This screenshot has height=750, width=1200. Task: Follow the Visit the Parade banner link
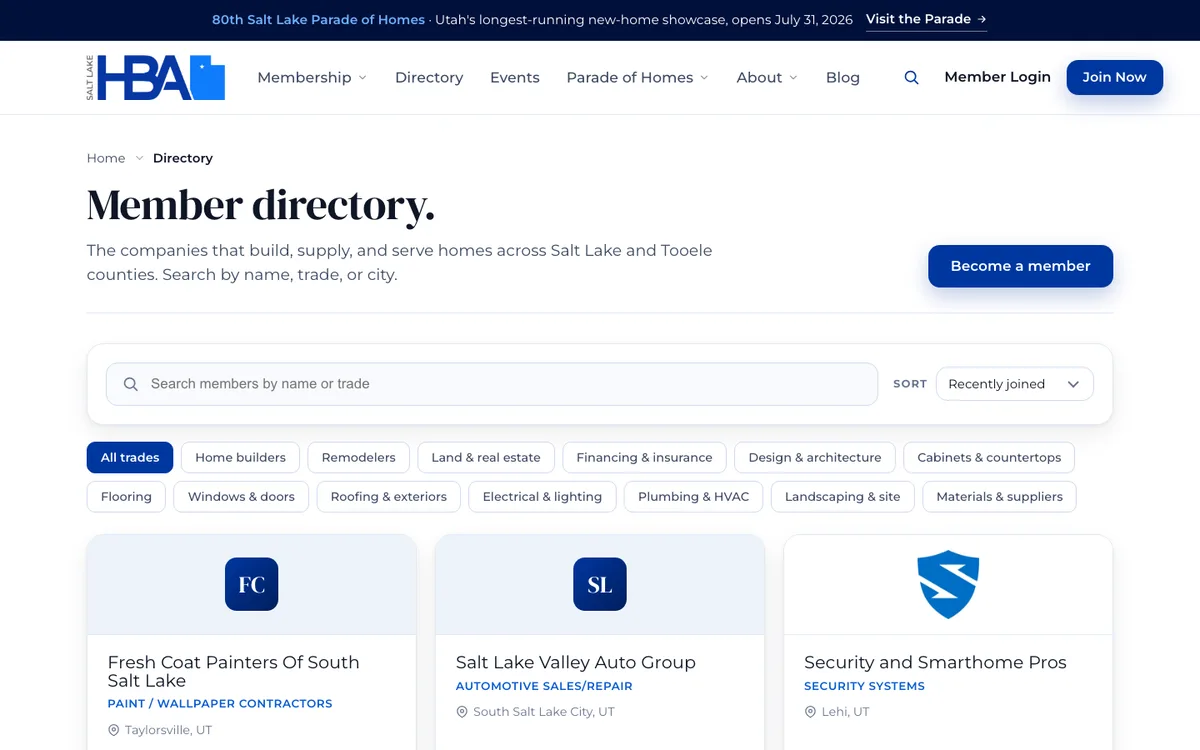[926, 19]
